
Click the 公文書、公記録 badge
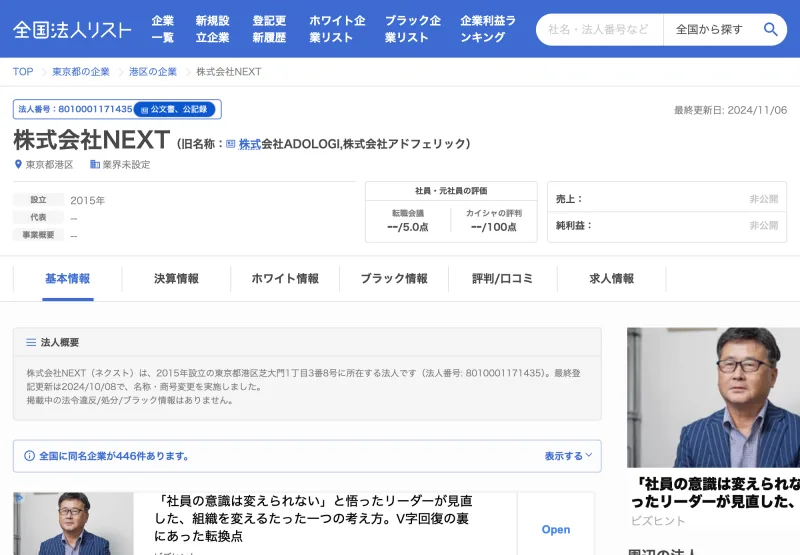pos(174,109)
